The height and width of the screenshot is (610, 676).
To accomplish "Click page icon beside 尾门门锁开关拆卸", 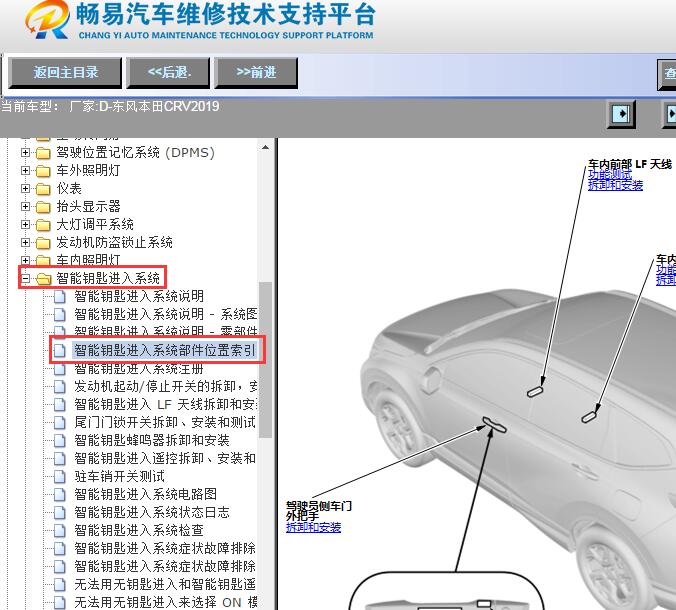I will click(x=59, y=422).
